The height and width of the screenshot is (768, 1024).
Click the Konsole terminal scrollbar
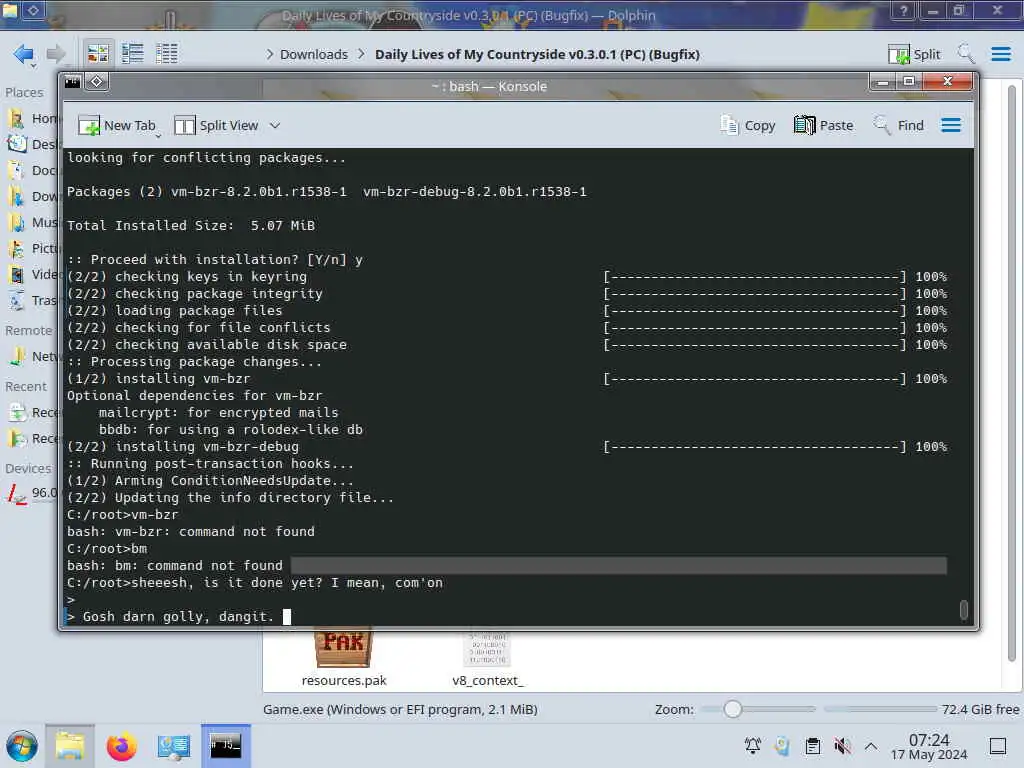[x=963, y=610]
